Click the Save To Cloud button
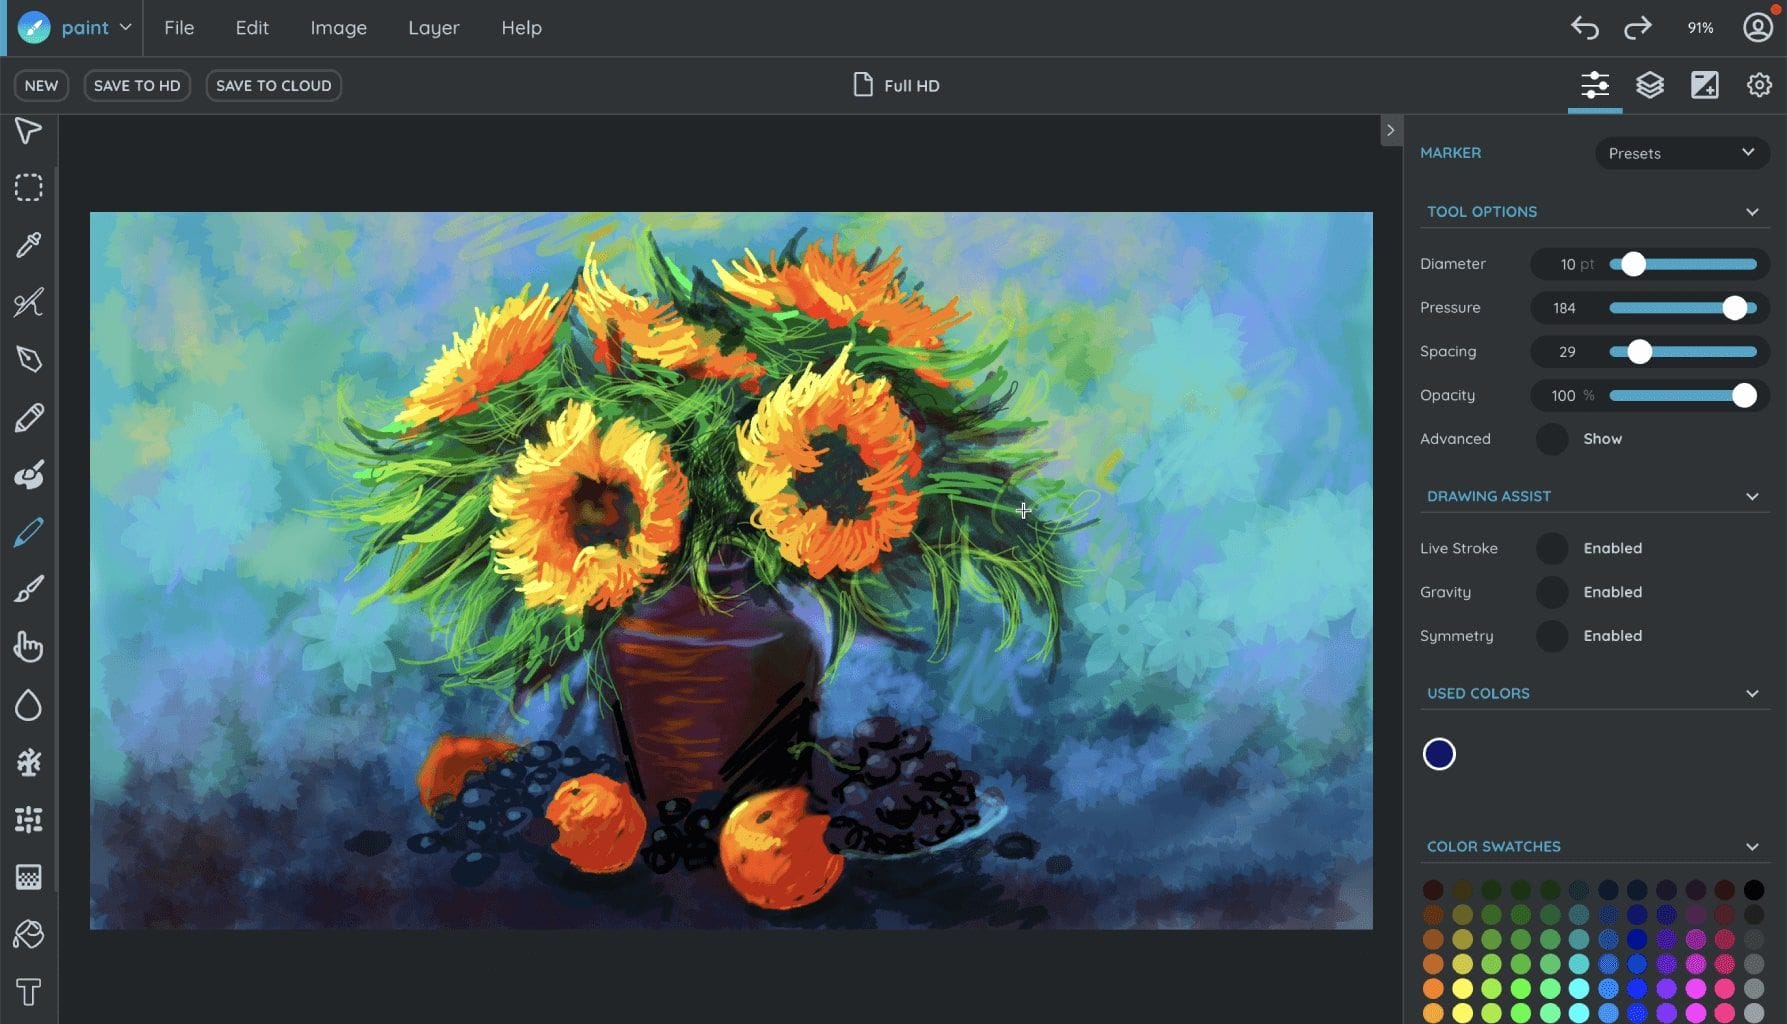 pyautogui.click(x=273, y=85)
